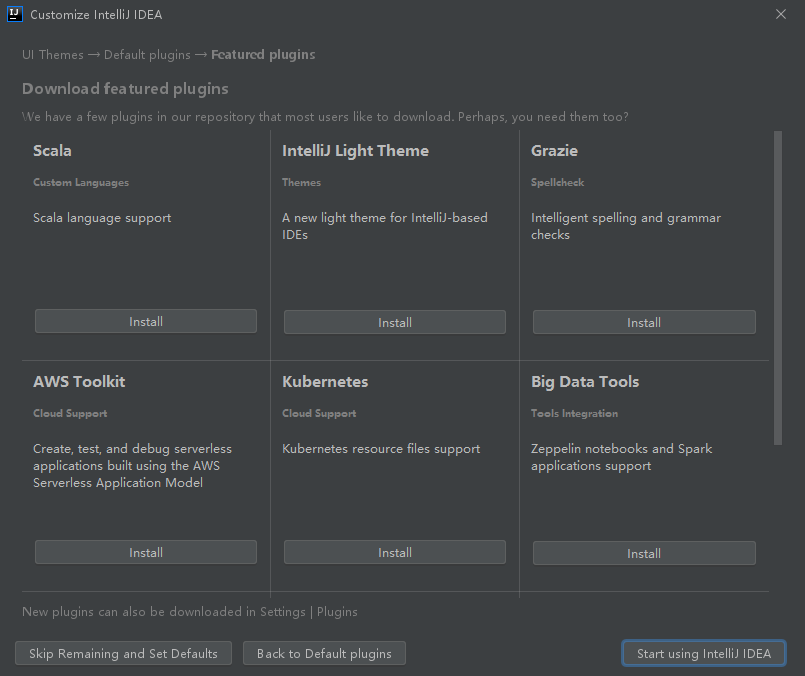The height and width of the screenshot is (676, 805).
Task: Click the Grazie plugin title
Action: 554,151
